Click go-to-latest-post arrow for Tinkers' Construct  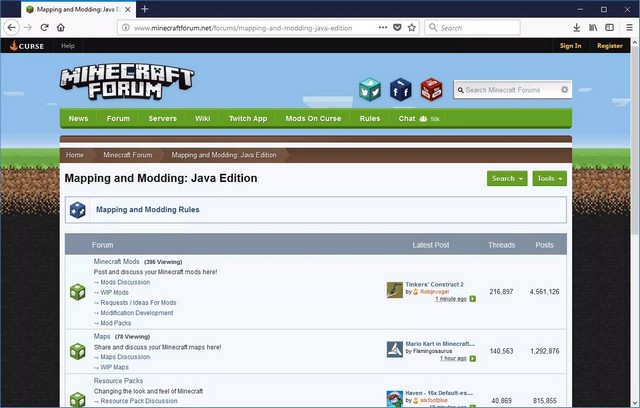pyautogui.click(x=473, y=299)
